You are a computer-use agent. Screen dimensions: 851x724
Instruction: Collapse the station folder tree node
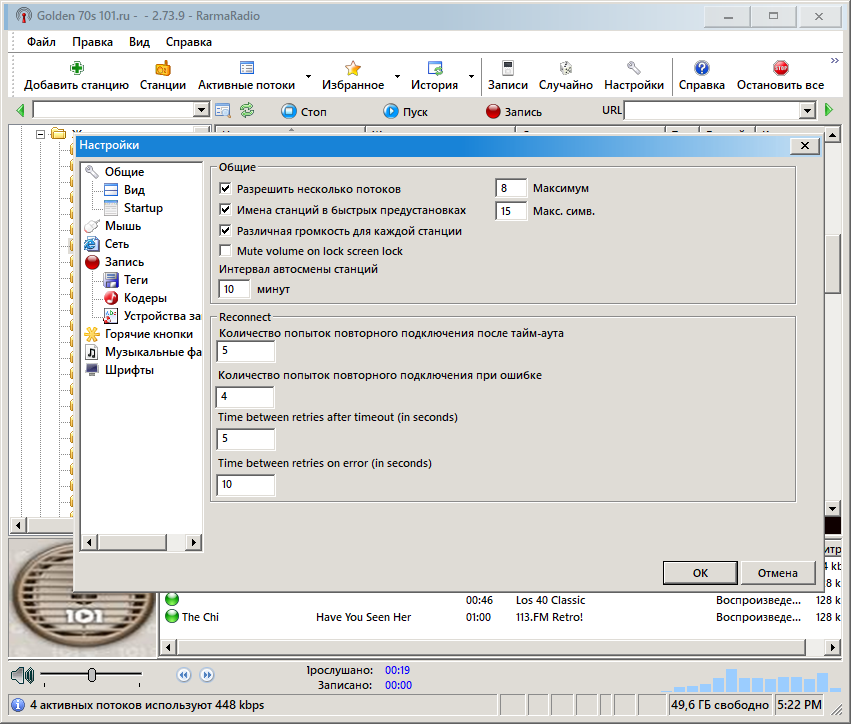coord(40,134)
